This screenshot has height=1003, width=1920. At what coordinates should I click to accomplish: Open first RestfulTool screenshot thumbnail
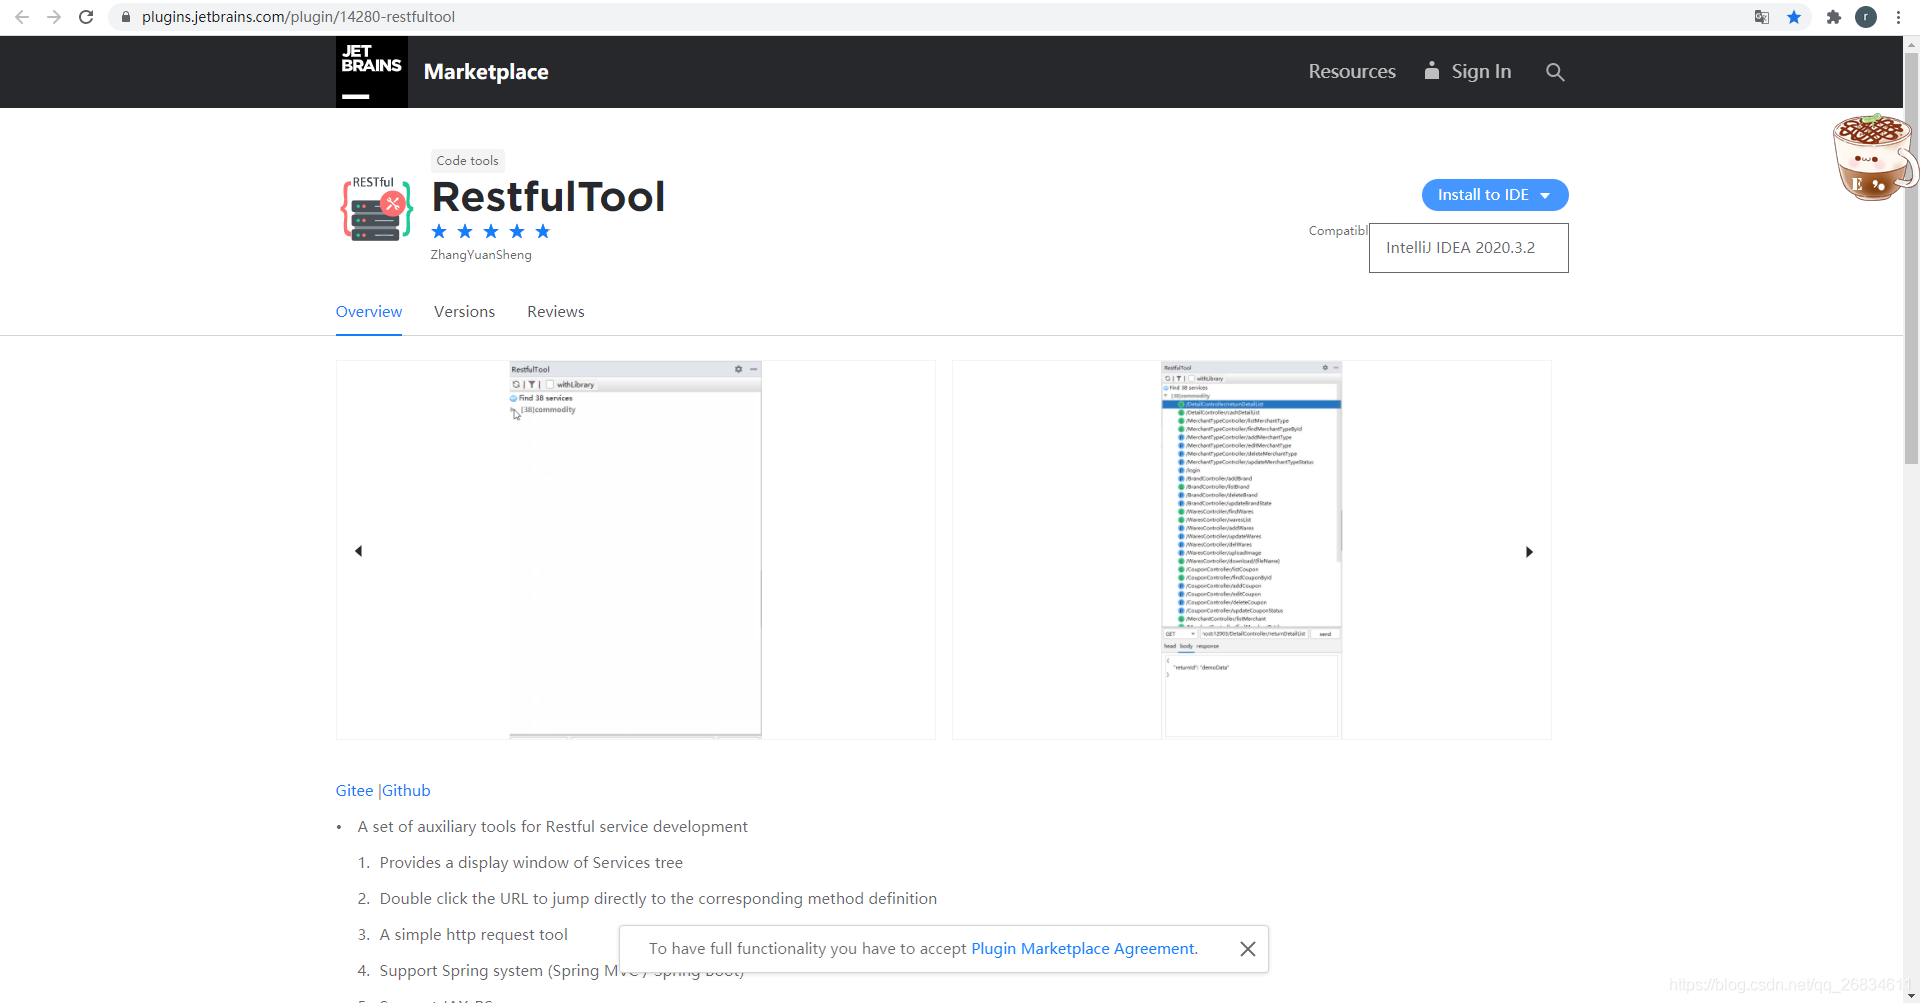point(636,550)
